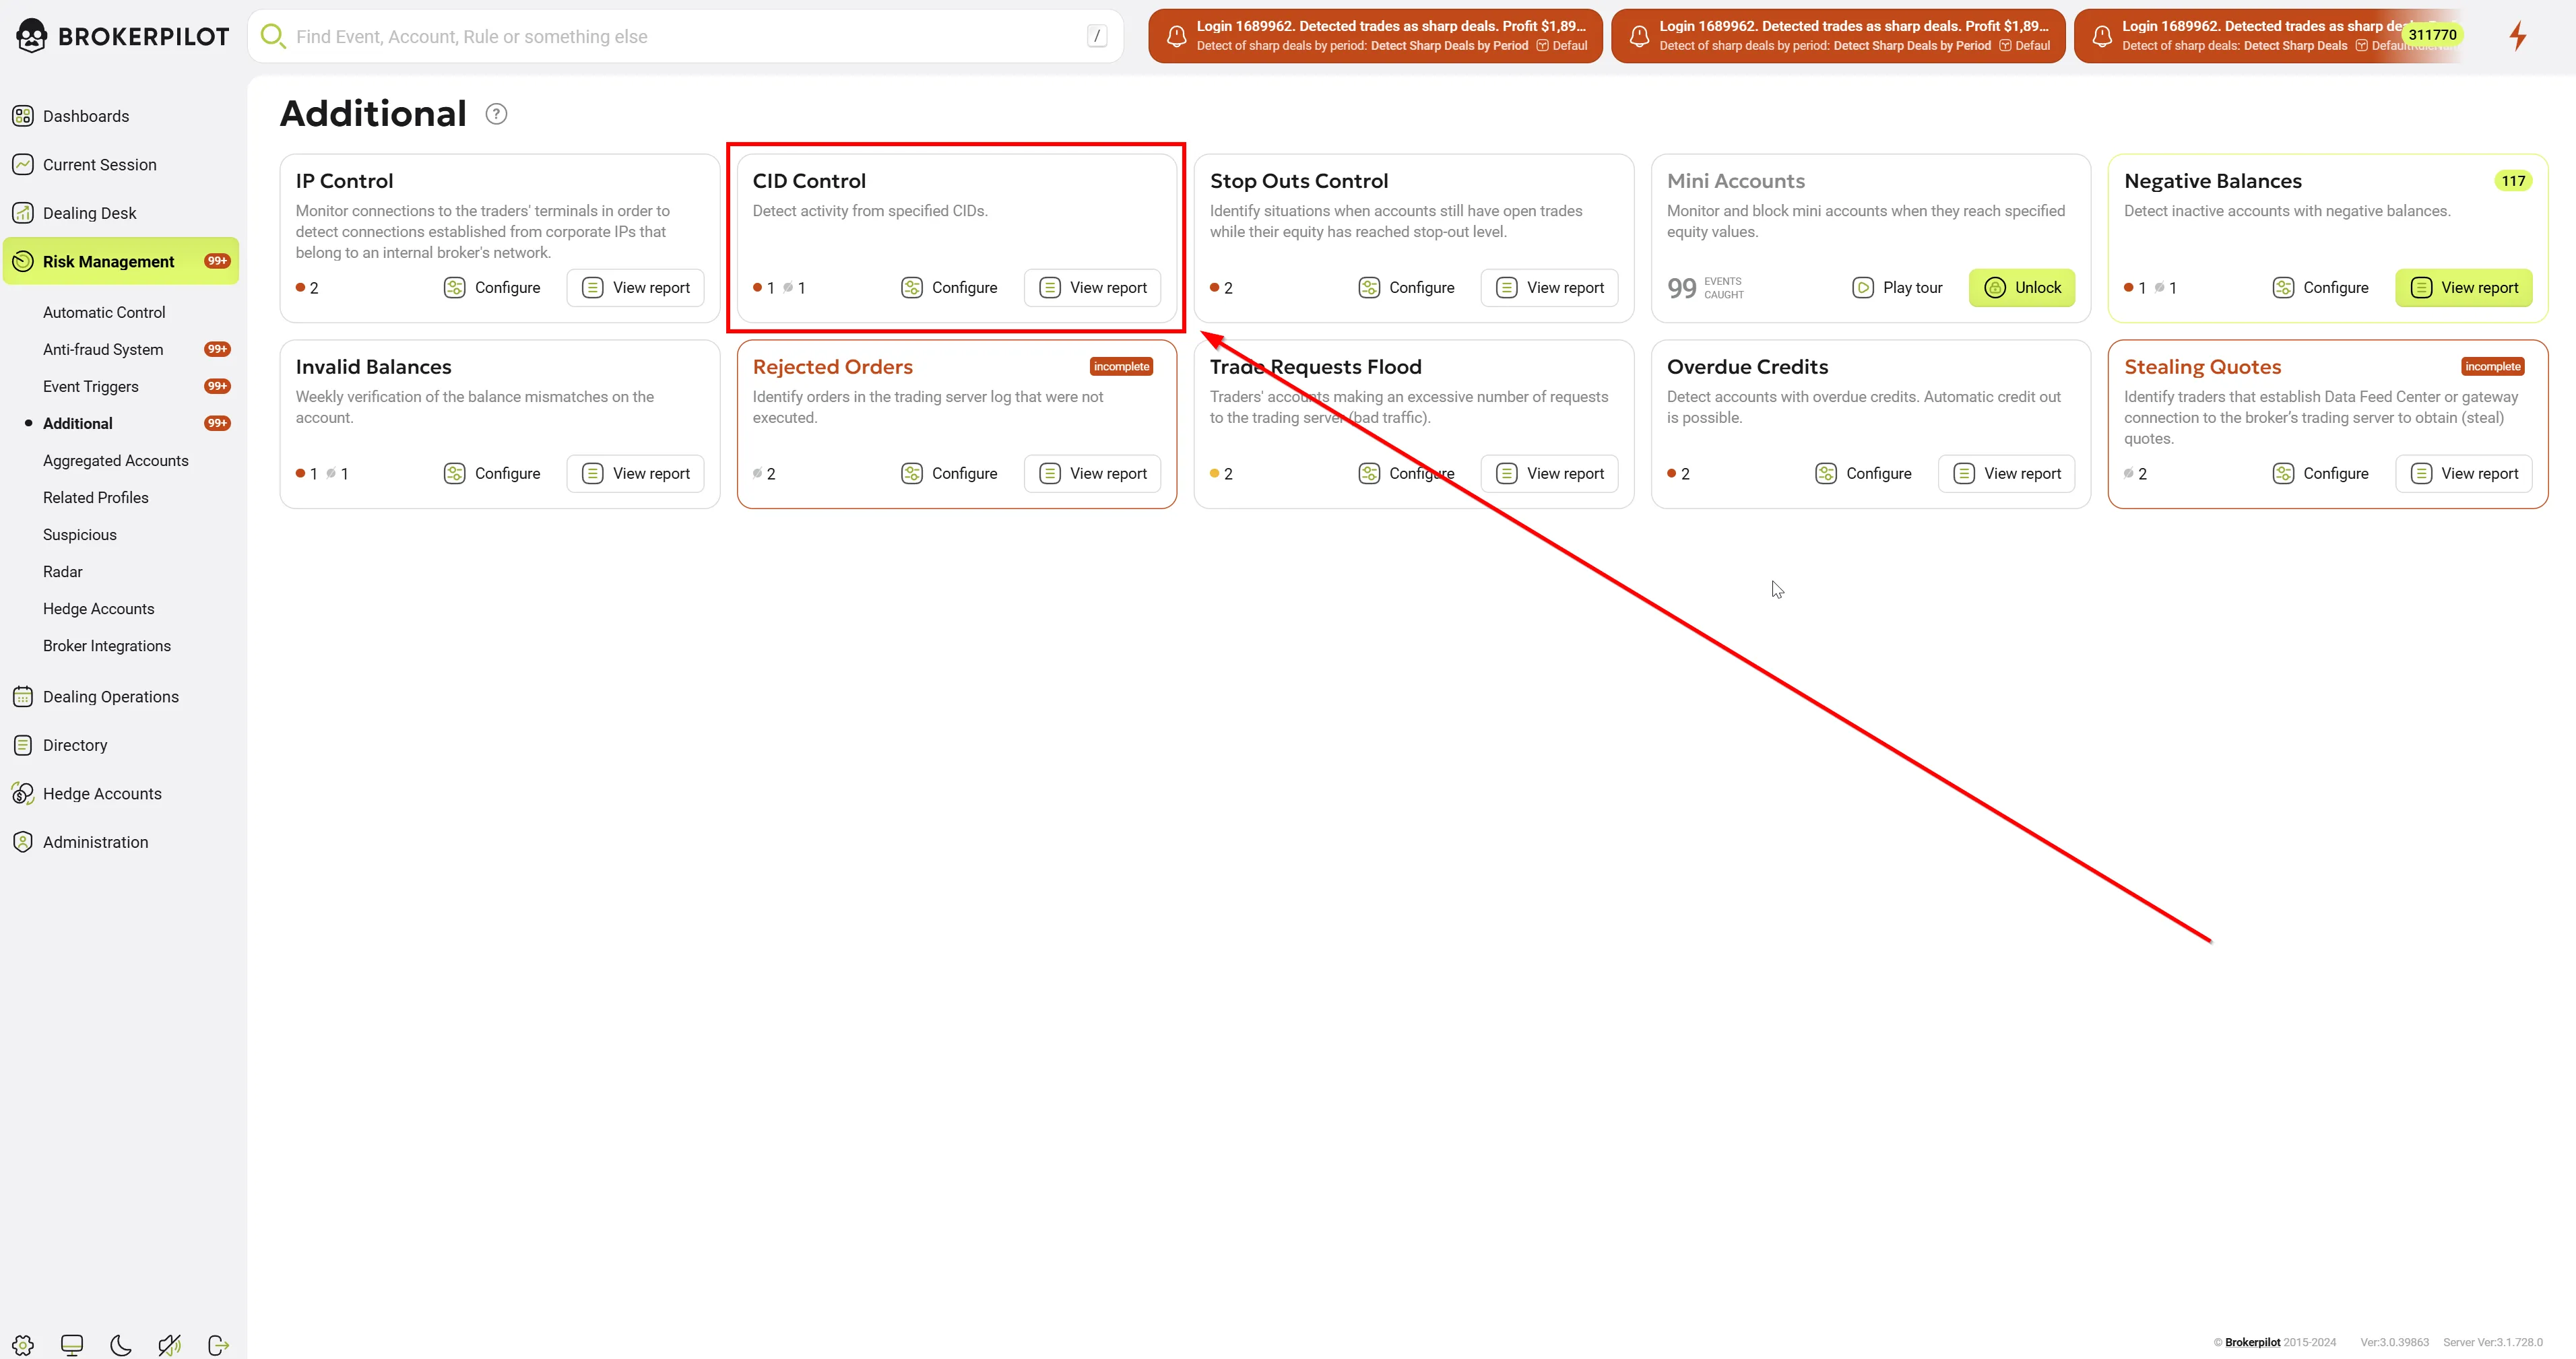Configure Negative Balances rule
This screenshot has width=2576, height=1359.
point(2320,288)
